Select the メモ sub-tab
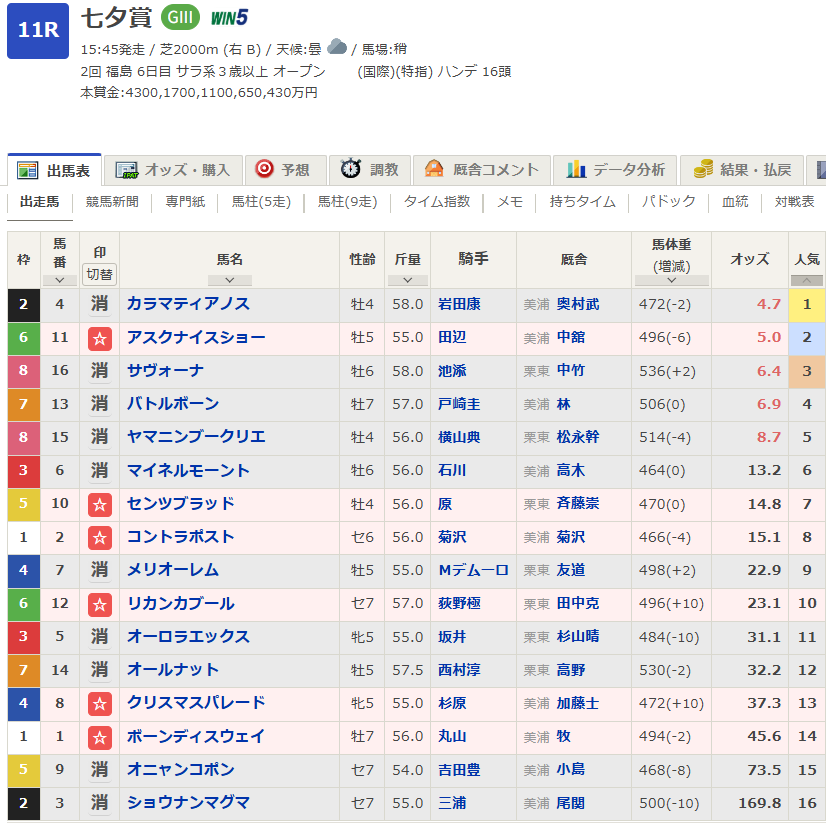The image size is (826, 823). pos(510,202)
